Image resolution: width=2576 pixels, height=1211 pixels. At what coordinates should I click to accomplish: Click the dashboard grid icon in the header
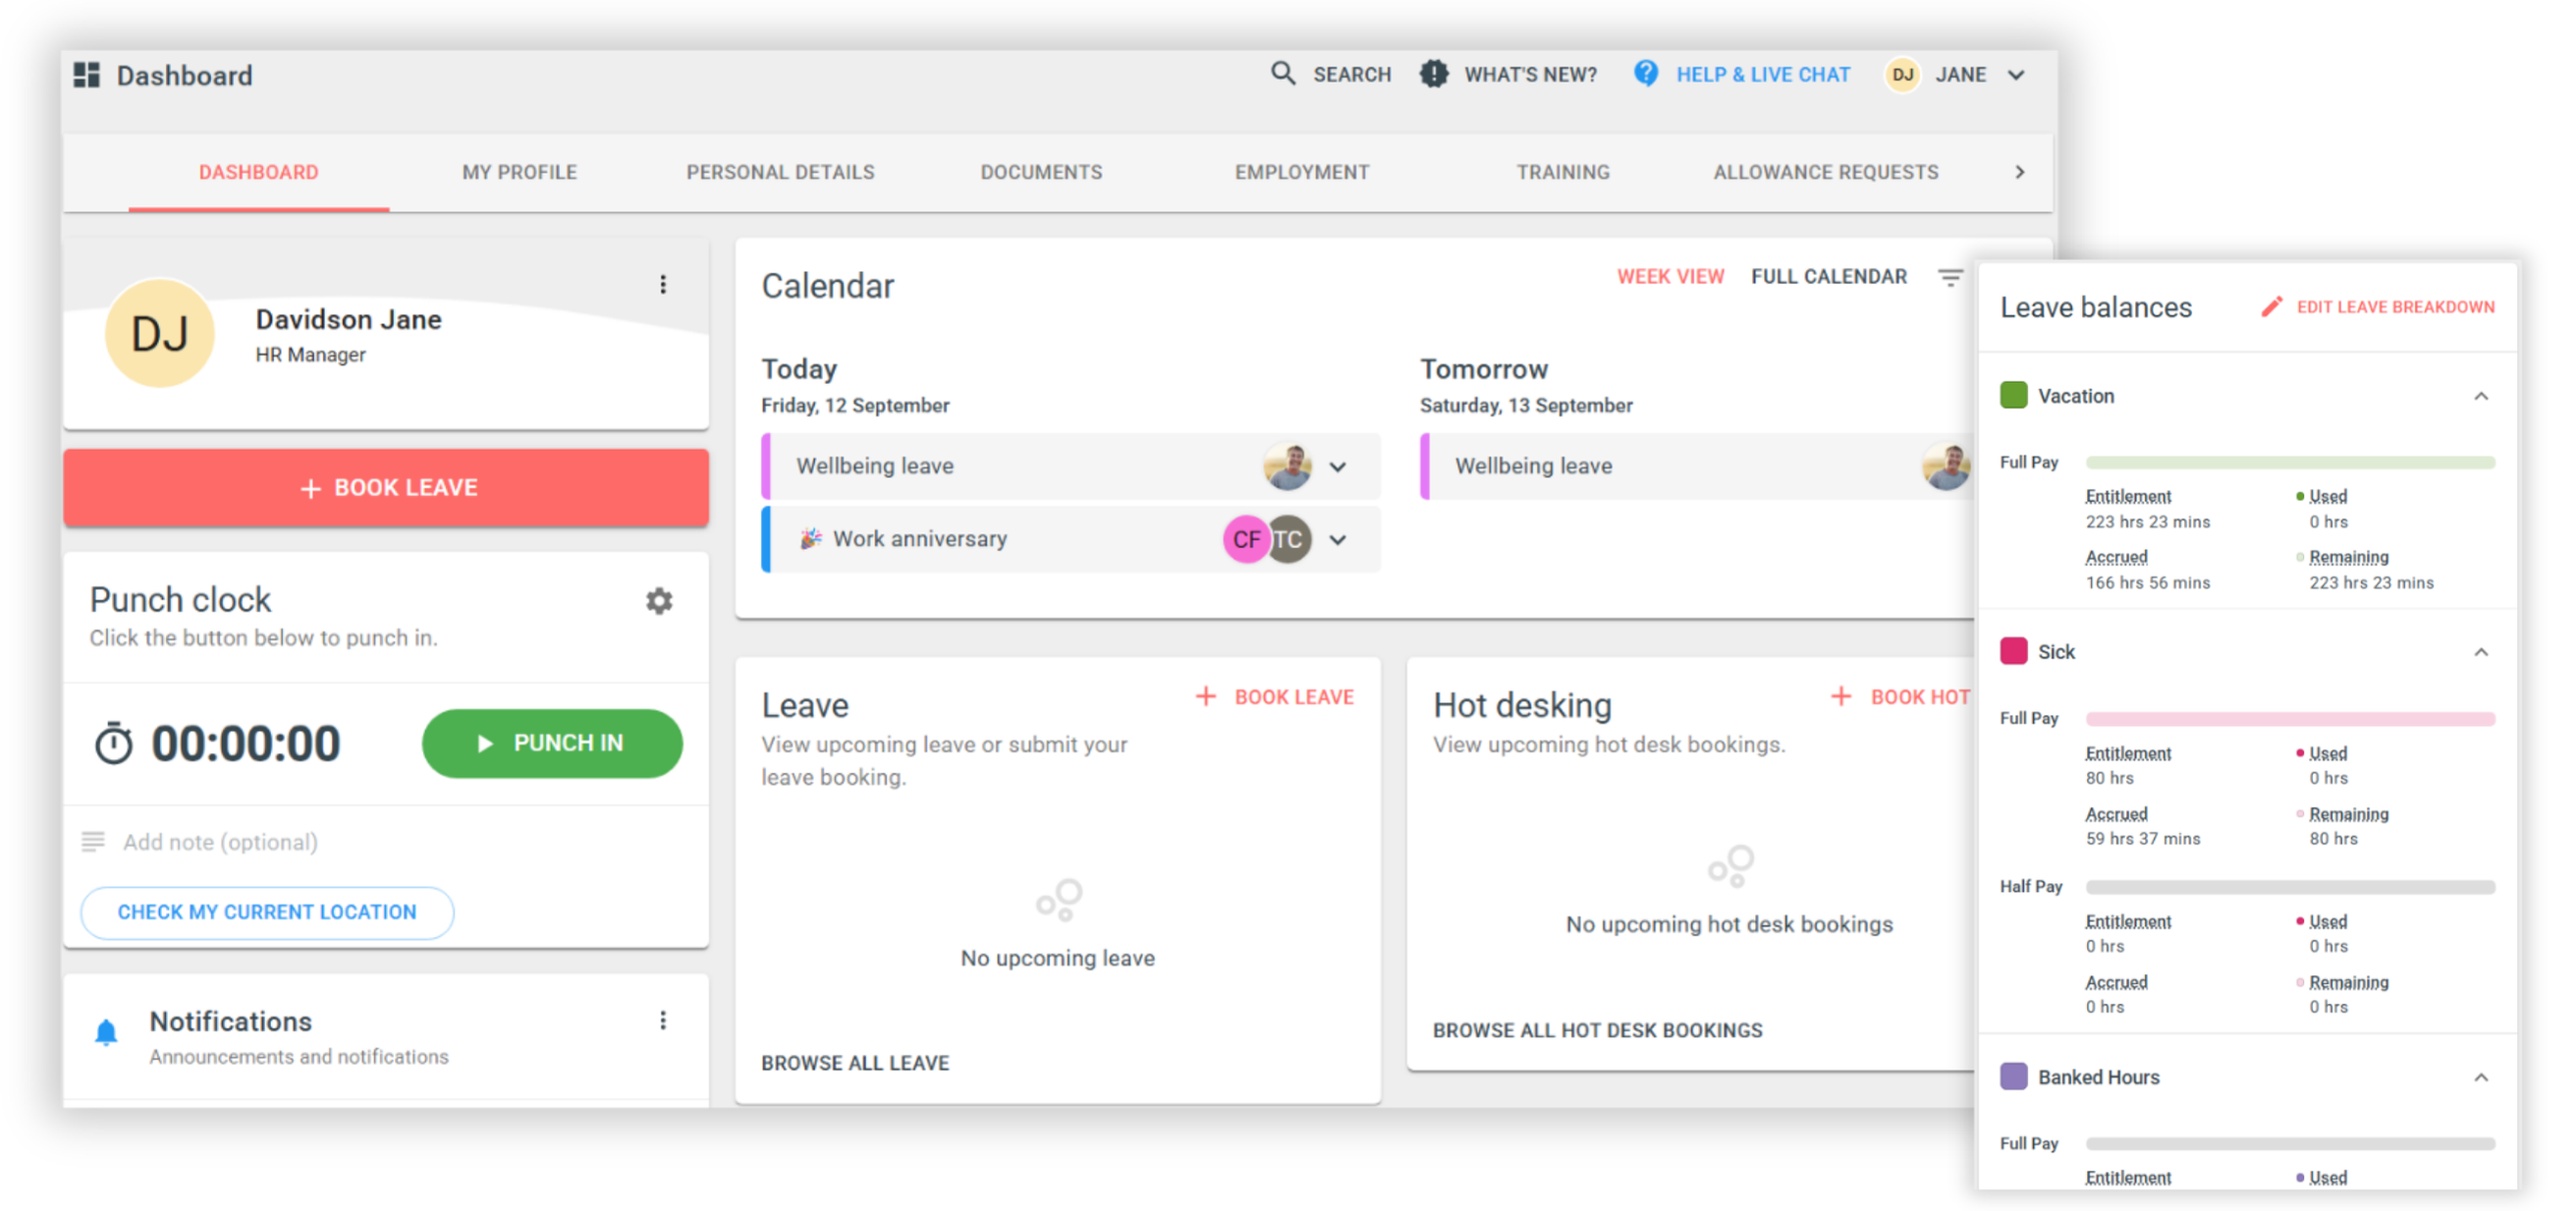click(86, 74)
